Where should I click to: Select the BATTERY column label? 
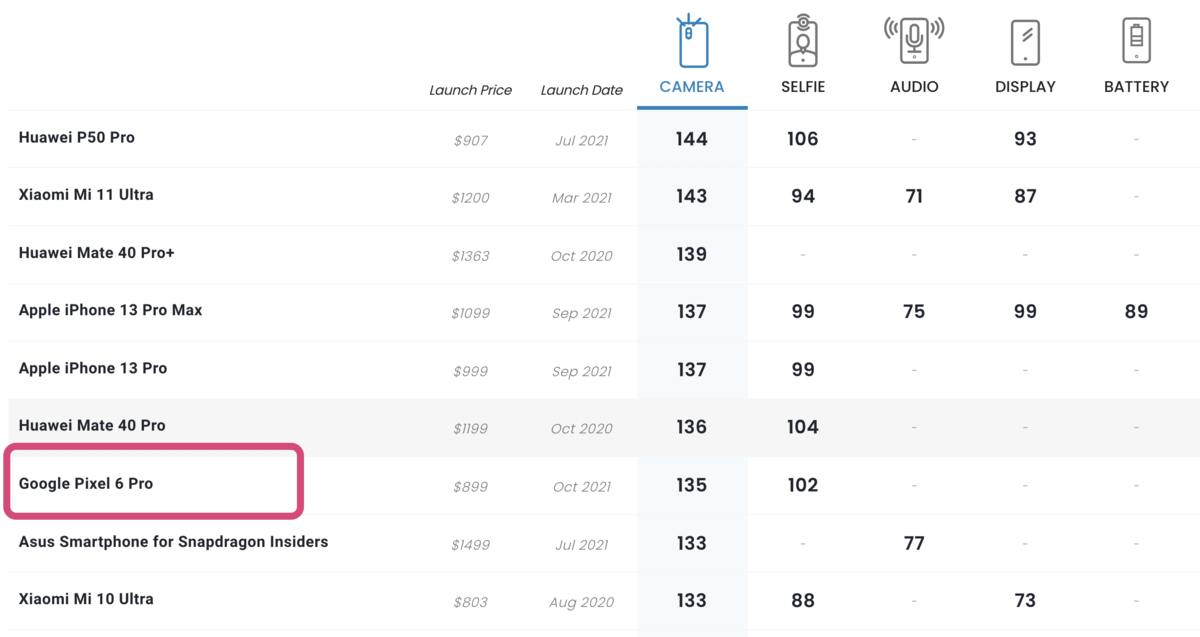click(1136, 87)
